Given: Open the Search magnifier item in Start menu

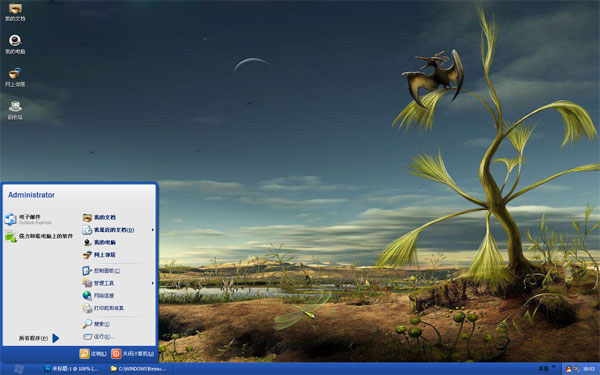Looking at the screenshot, I should pyautogui.click(x=96, y=324).
